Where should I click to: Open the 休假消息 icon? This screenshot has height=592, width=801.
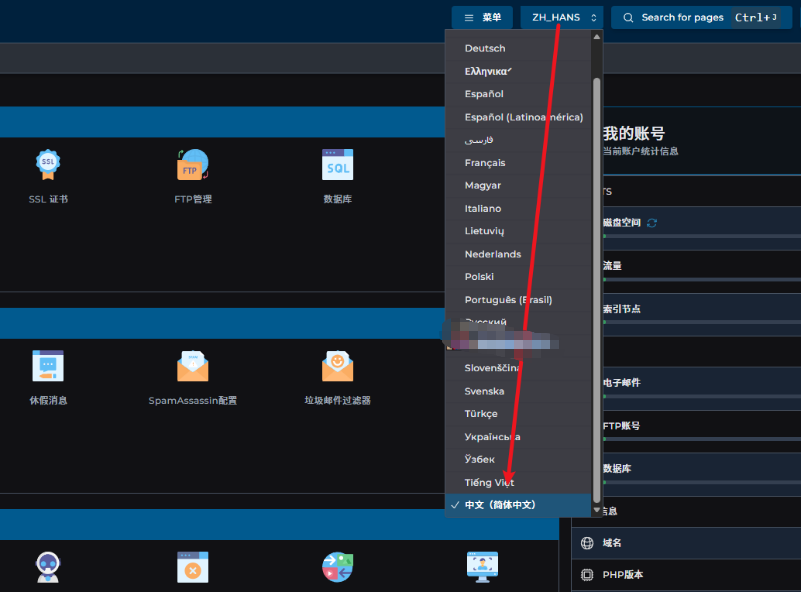point(48,366)
